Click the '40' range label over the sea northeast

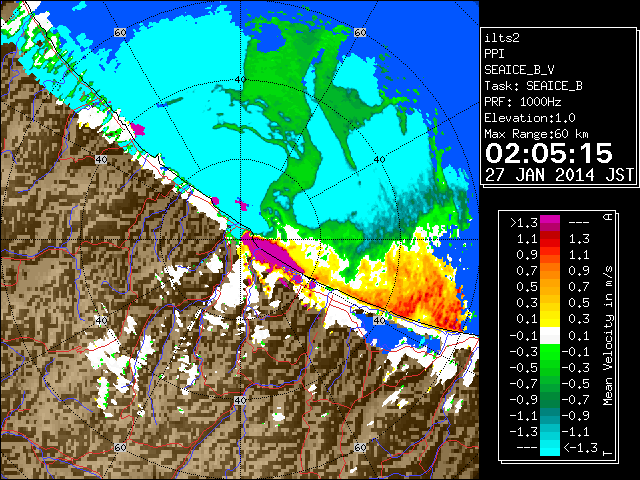[x=380, y=160]
